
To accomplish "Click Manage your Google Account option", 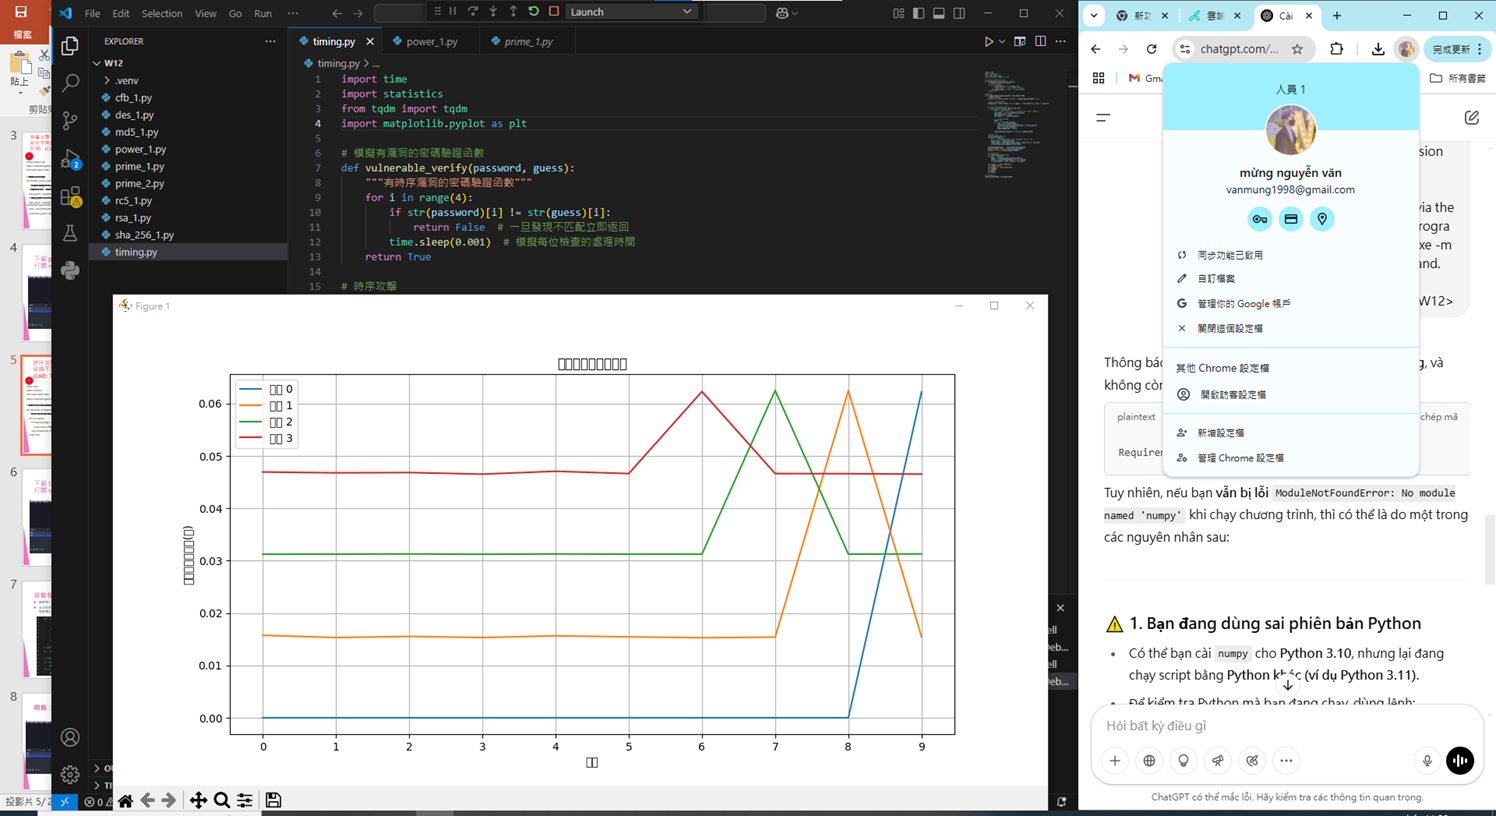I will (x=1243, y=303).
